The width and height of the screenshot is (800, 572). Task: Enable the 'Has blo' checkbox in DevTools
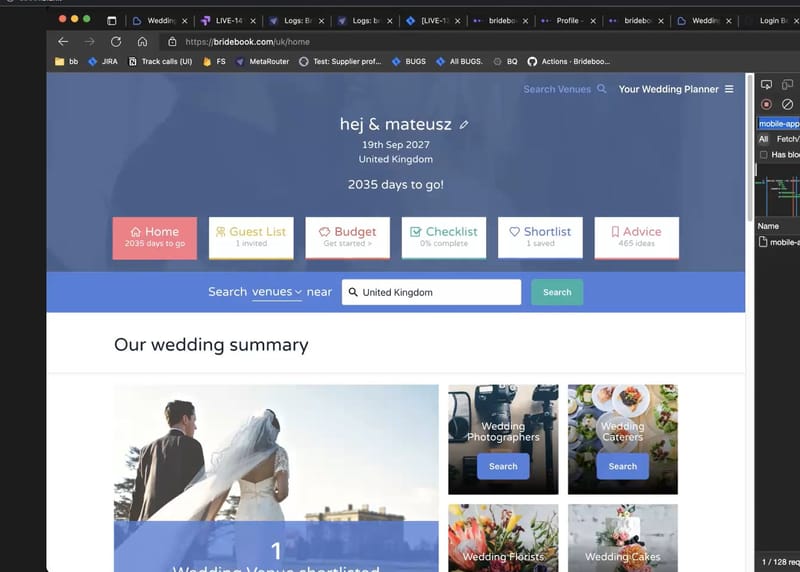tap(764, 155)
